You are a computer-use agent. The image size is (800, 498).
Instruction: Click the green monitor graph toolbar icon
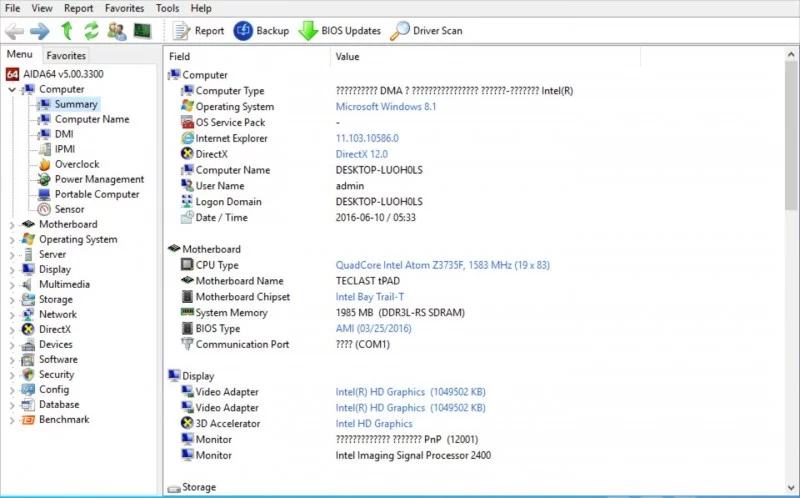click(x=142, y=31)
